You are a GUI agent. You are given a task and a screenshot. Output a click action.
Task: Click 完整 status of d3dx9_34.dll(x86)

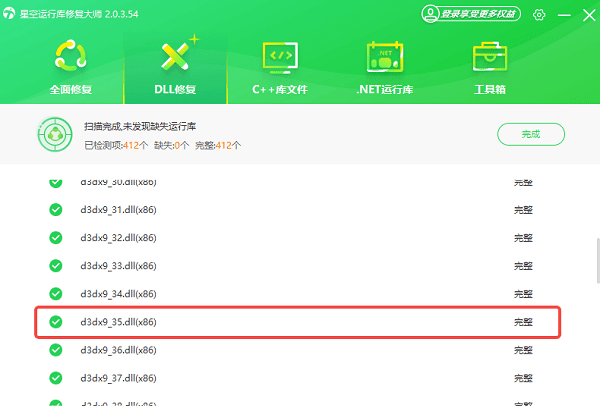(x=523, y=294)
